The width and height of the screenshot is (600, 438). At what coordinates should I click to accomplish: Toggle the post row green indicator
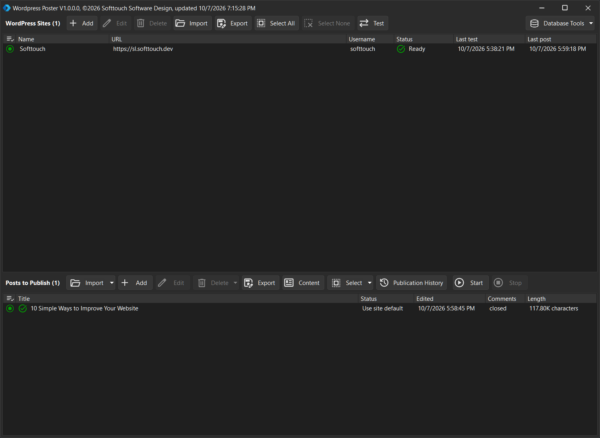click(10, 308)
